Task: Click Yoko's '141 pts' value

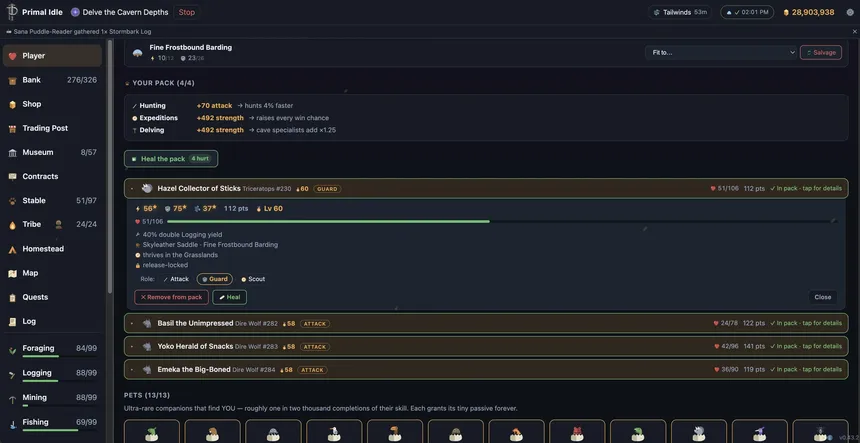Action: coord(754,347)
